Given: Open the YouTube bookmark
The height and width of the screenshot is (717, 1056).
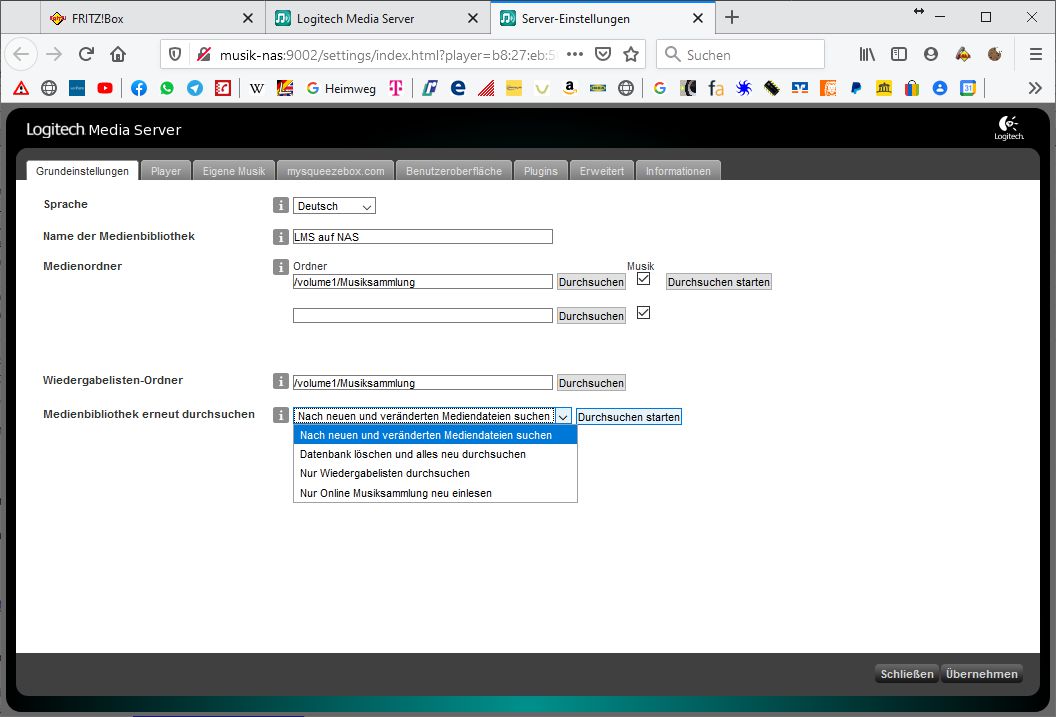Looking at the screenshot, I should click(104, 88).
